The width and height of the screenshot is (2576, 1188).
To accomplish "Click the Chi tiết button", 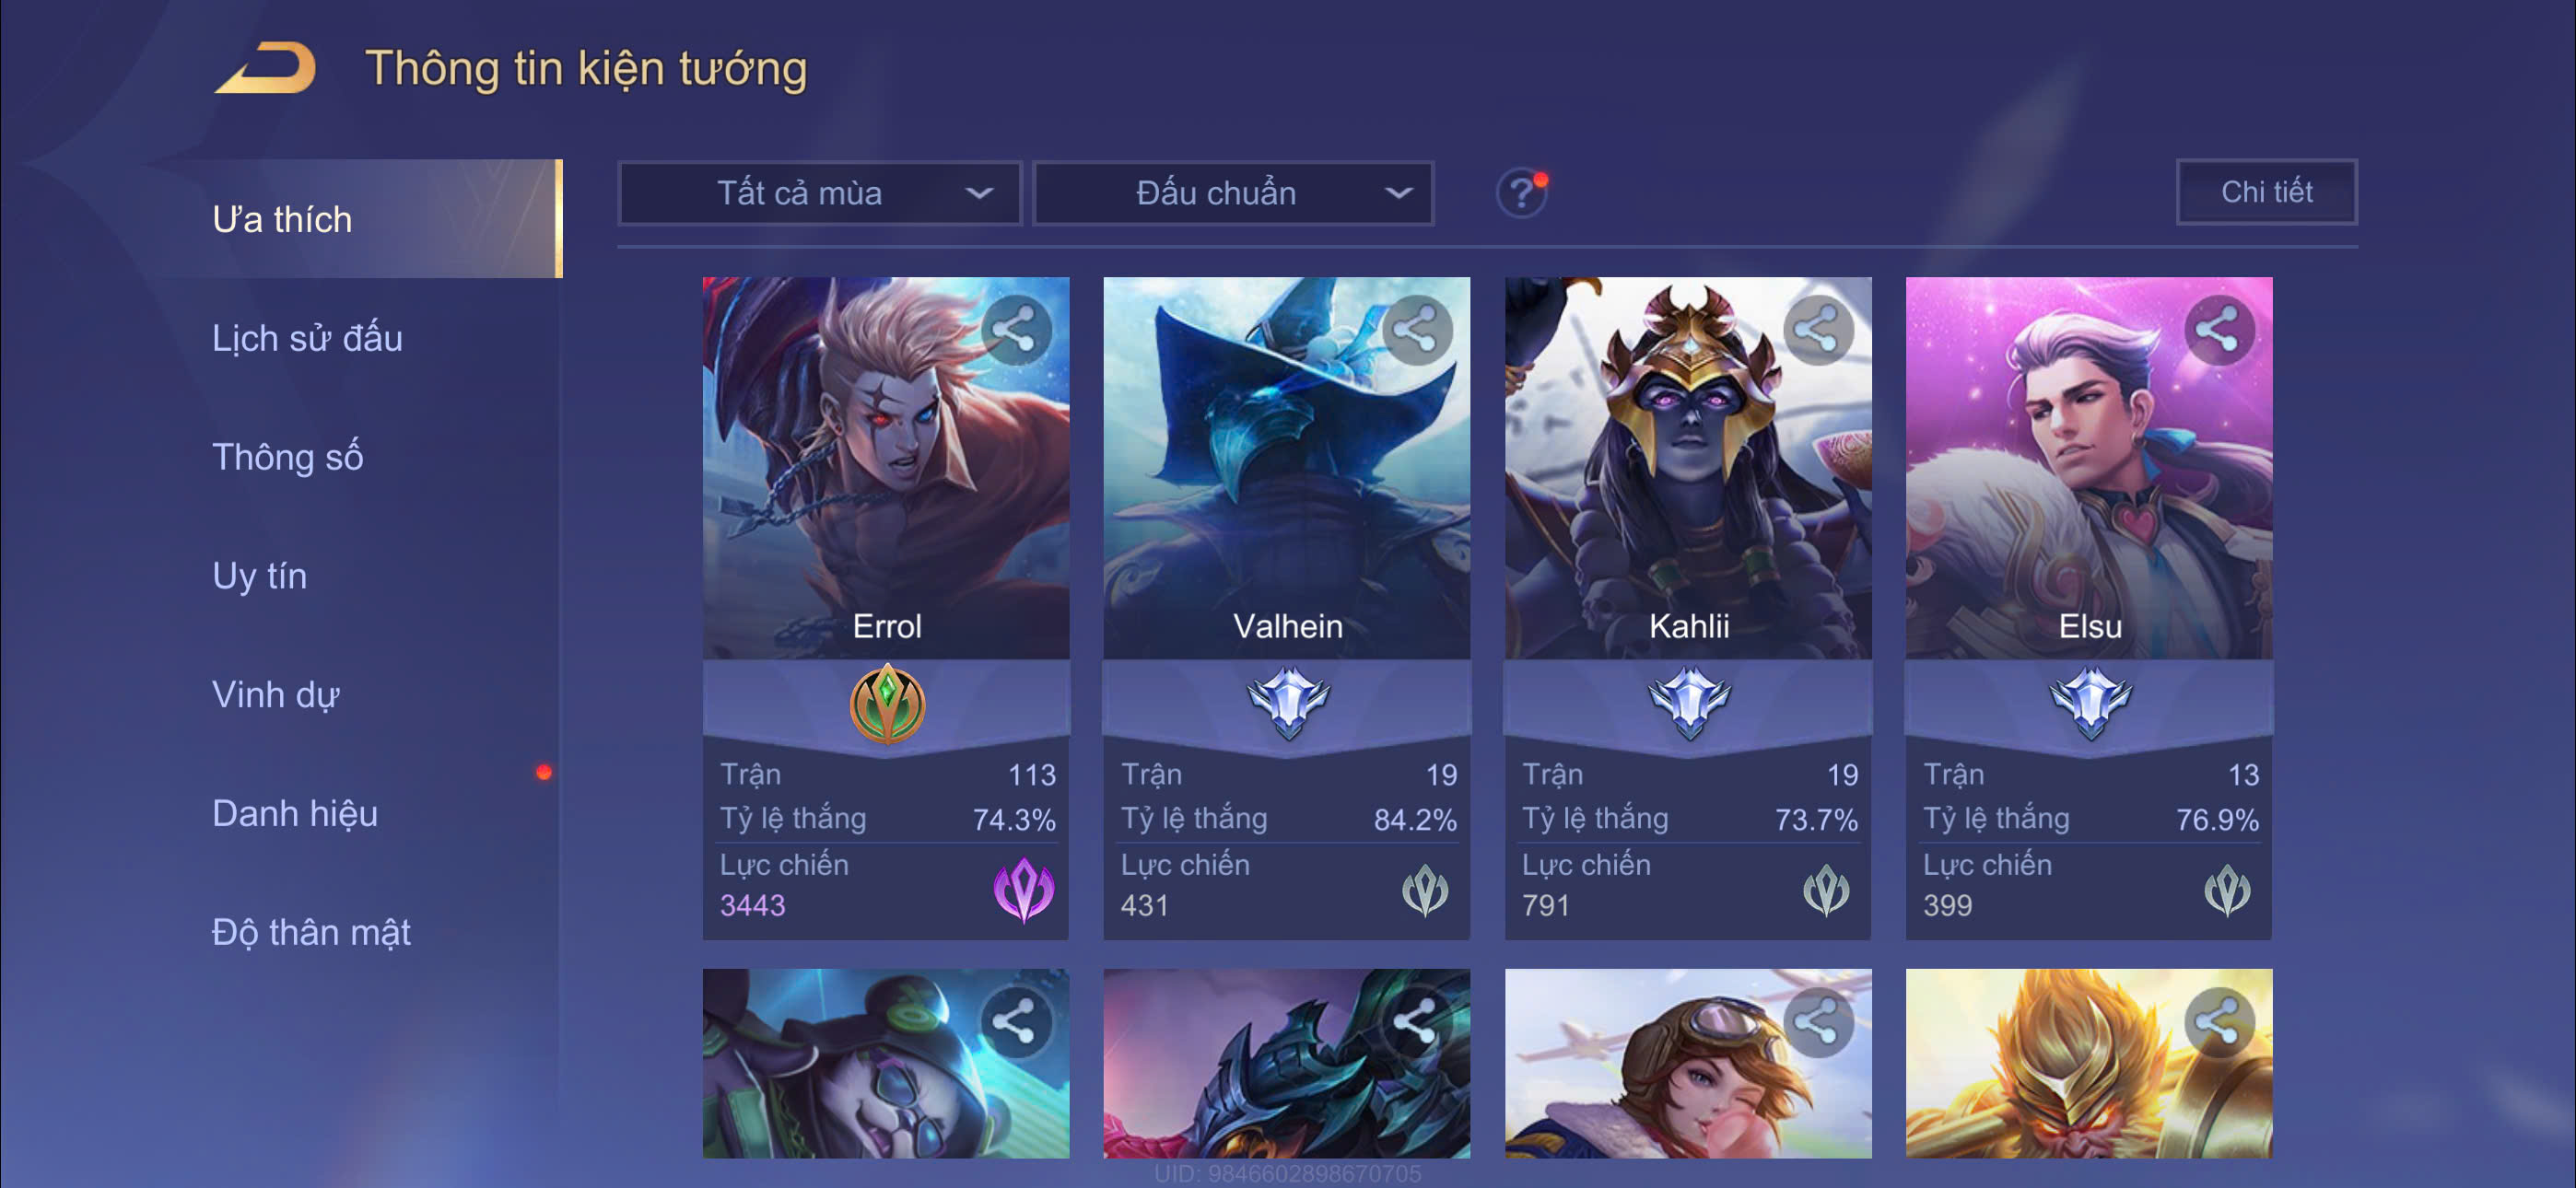I will pos(2265,191).
